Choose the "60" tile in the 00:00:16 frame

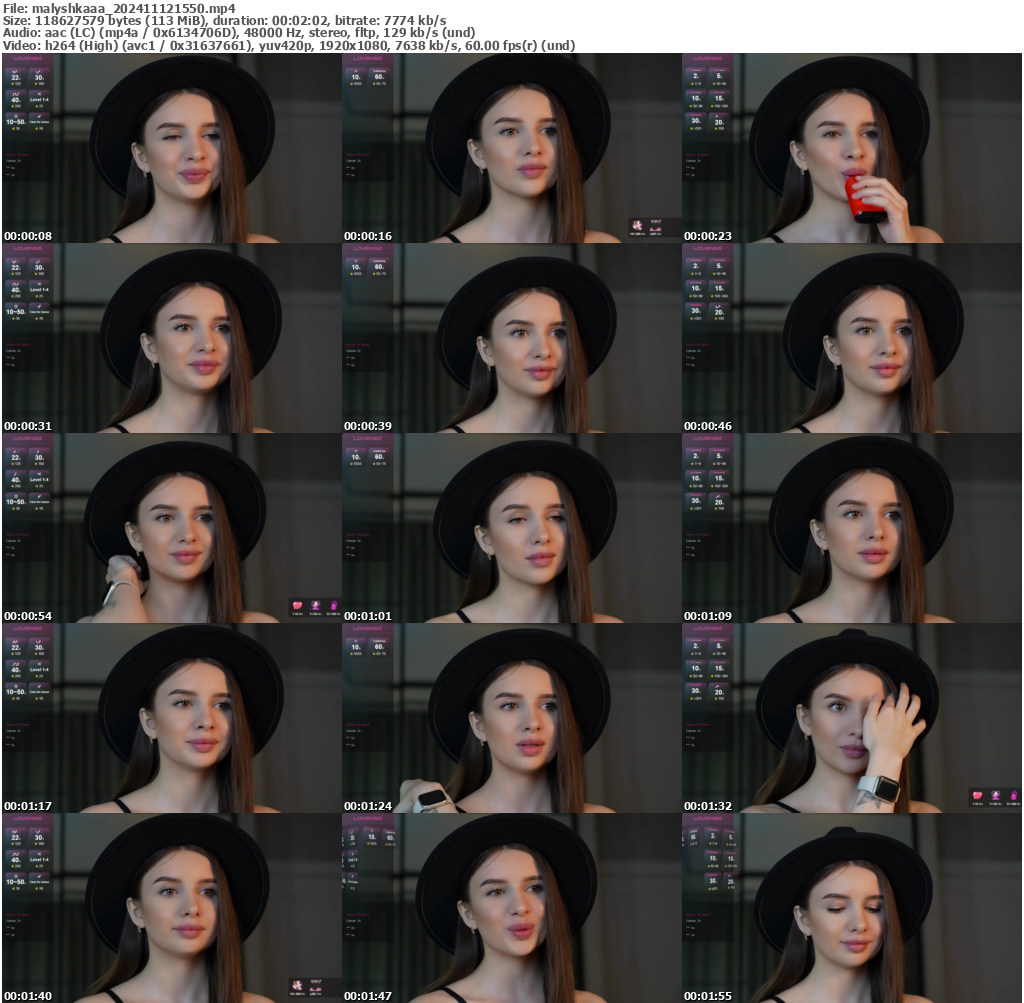click(x=379, y=77)
